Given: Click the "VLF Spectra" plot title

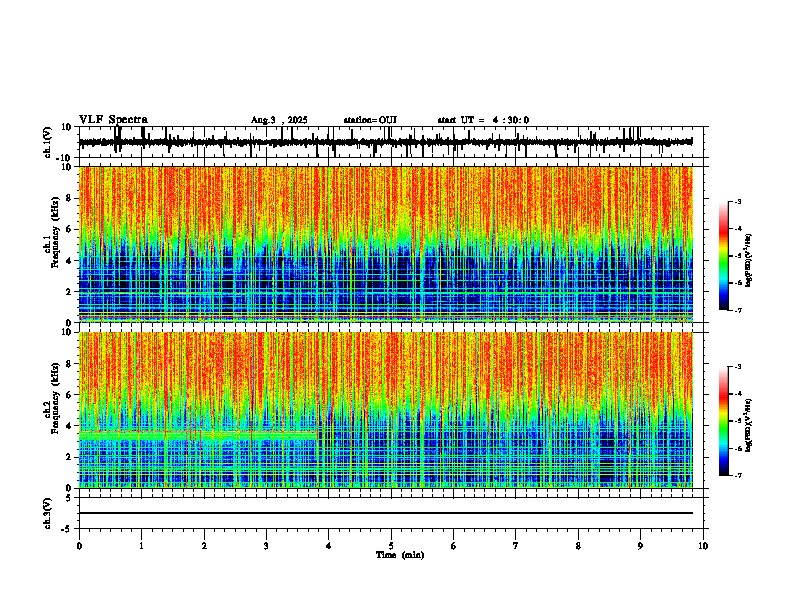Looking at the screenshot, I should [113, 119].
